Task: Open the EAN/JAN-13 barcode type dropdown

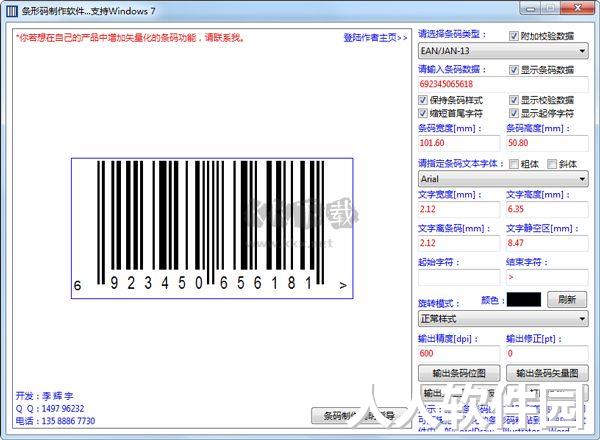Action: (503, 51)
